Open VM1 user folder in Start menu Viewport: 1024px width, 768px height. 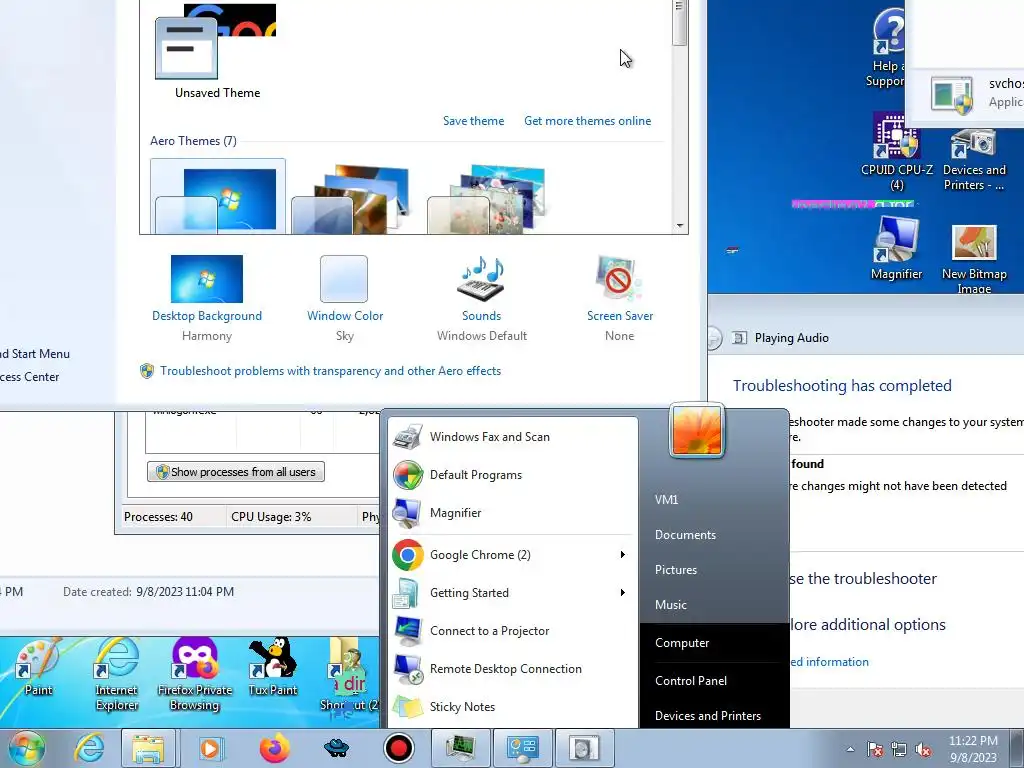(666, 500)
